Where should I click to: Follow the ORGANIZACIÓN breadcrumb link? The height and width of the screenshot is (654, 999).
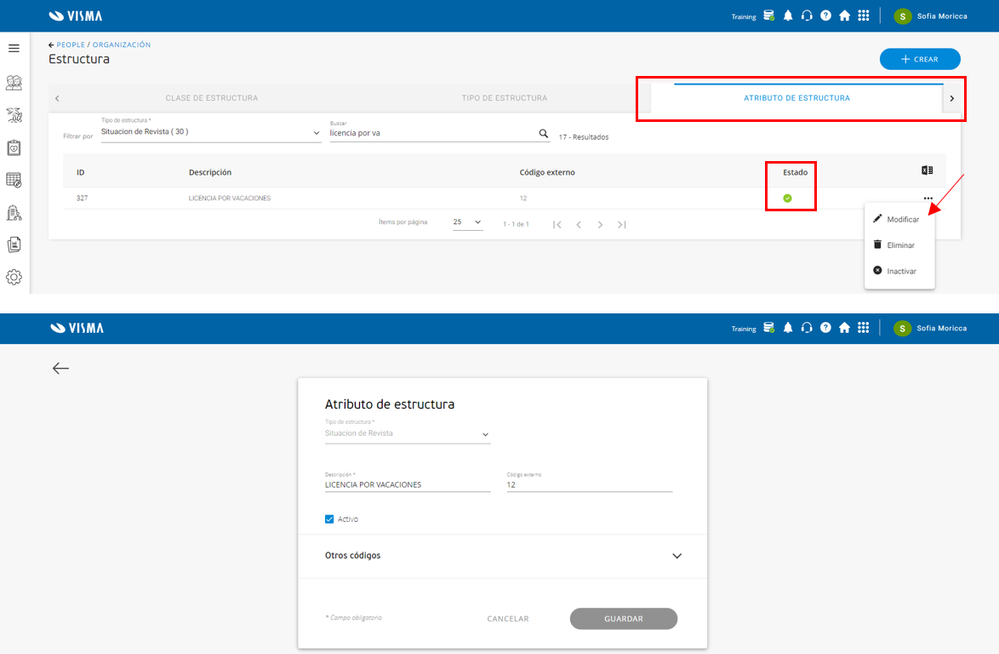pyautogui.click(x=122, y=45)
